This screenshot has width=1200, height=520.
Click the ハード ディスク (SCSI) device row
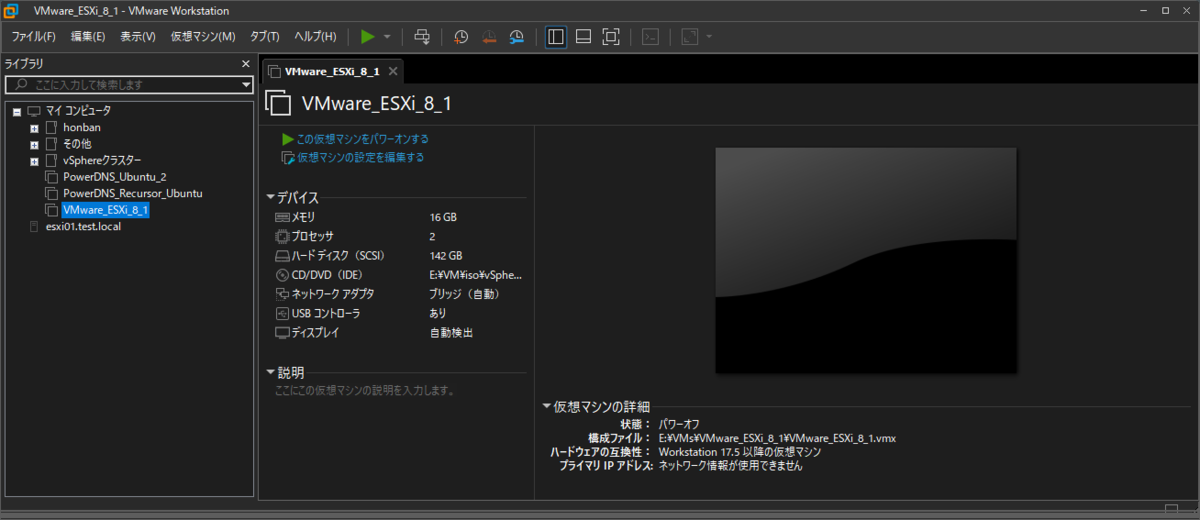point(399,256)
